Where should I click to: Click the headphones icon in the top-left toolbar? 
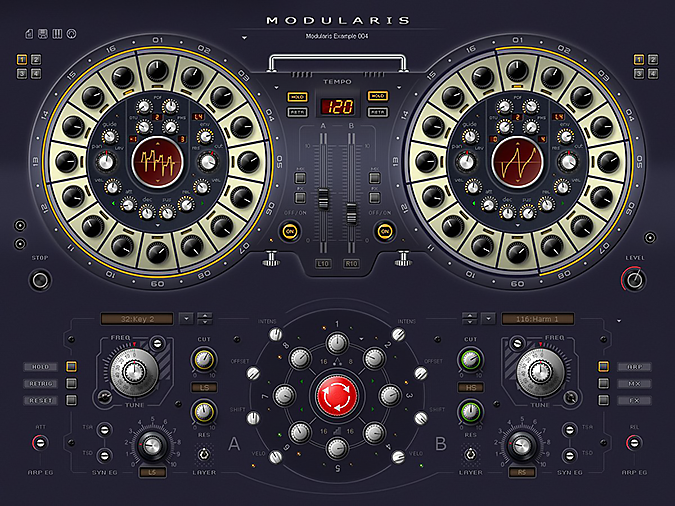pos(71,34)
